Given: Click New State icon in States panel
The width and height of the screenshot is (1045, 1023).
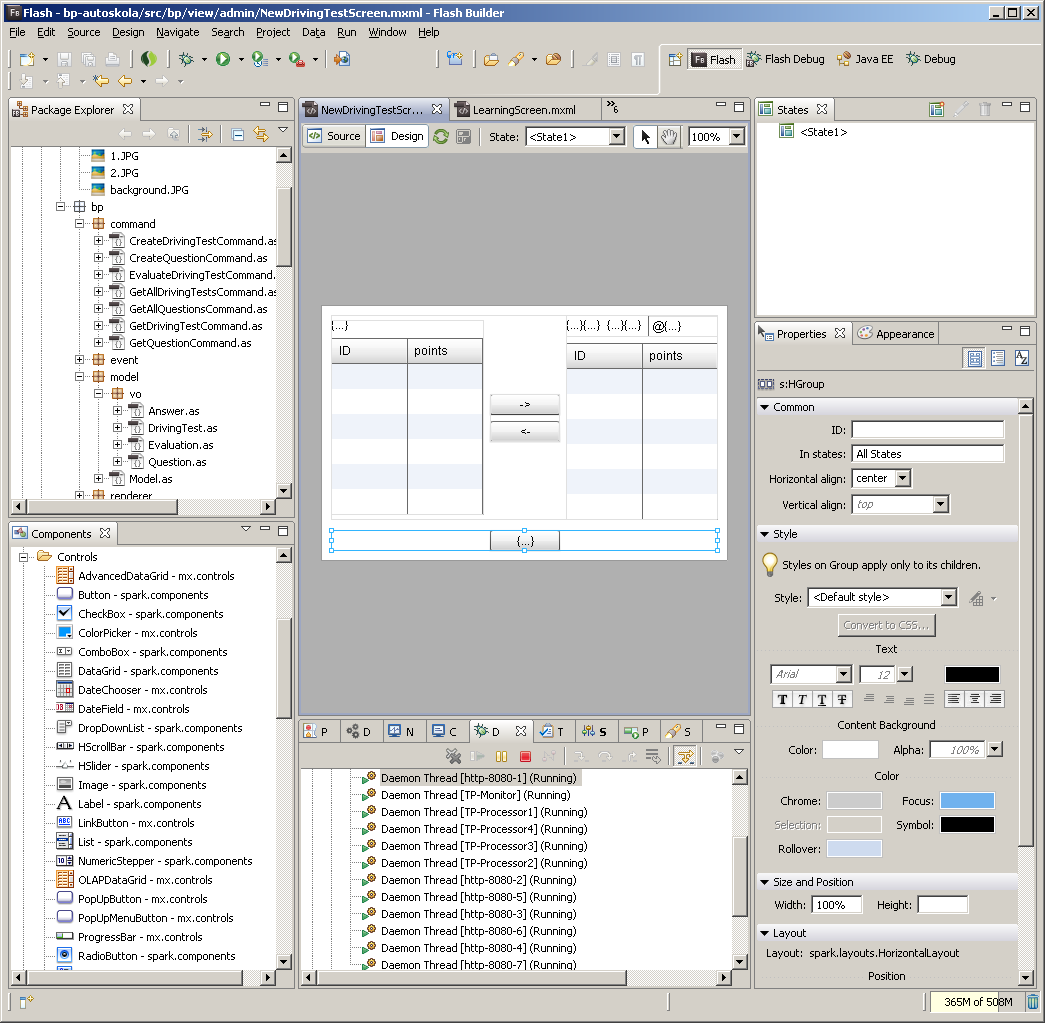Looking at the screenshot, I should click(936, 109).
